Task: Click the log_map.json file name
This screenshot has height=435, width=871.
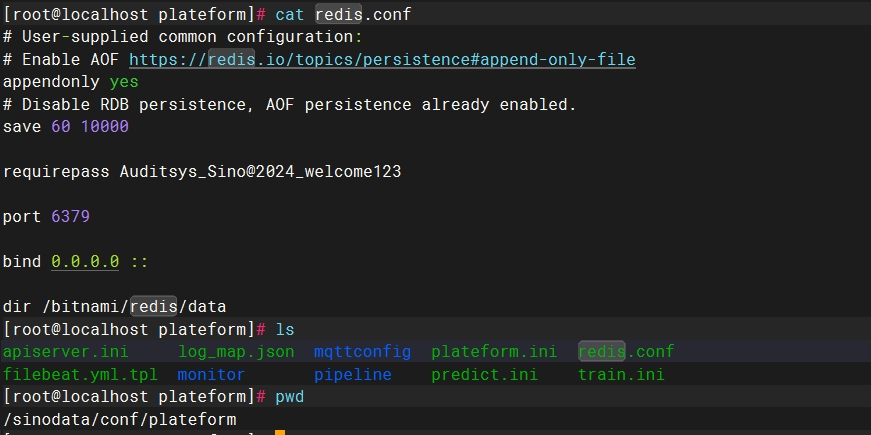Action: (x=236, y=351)
